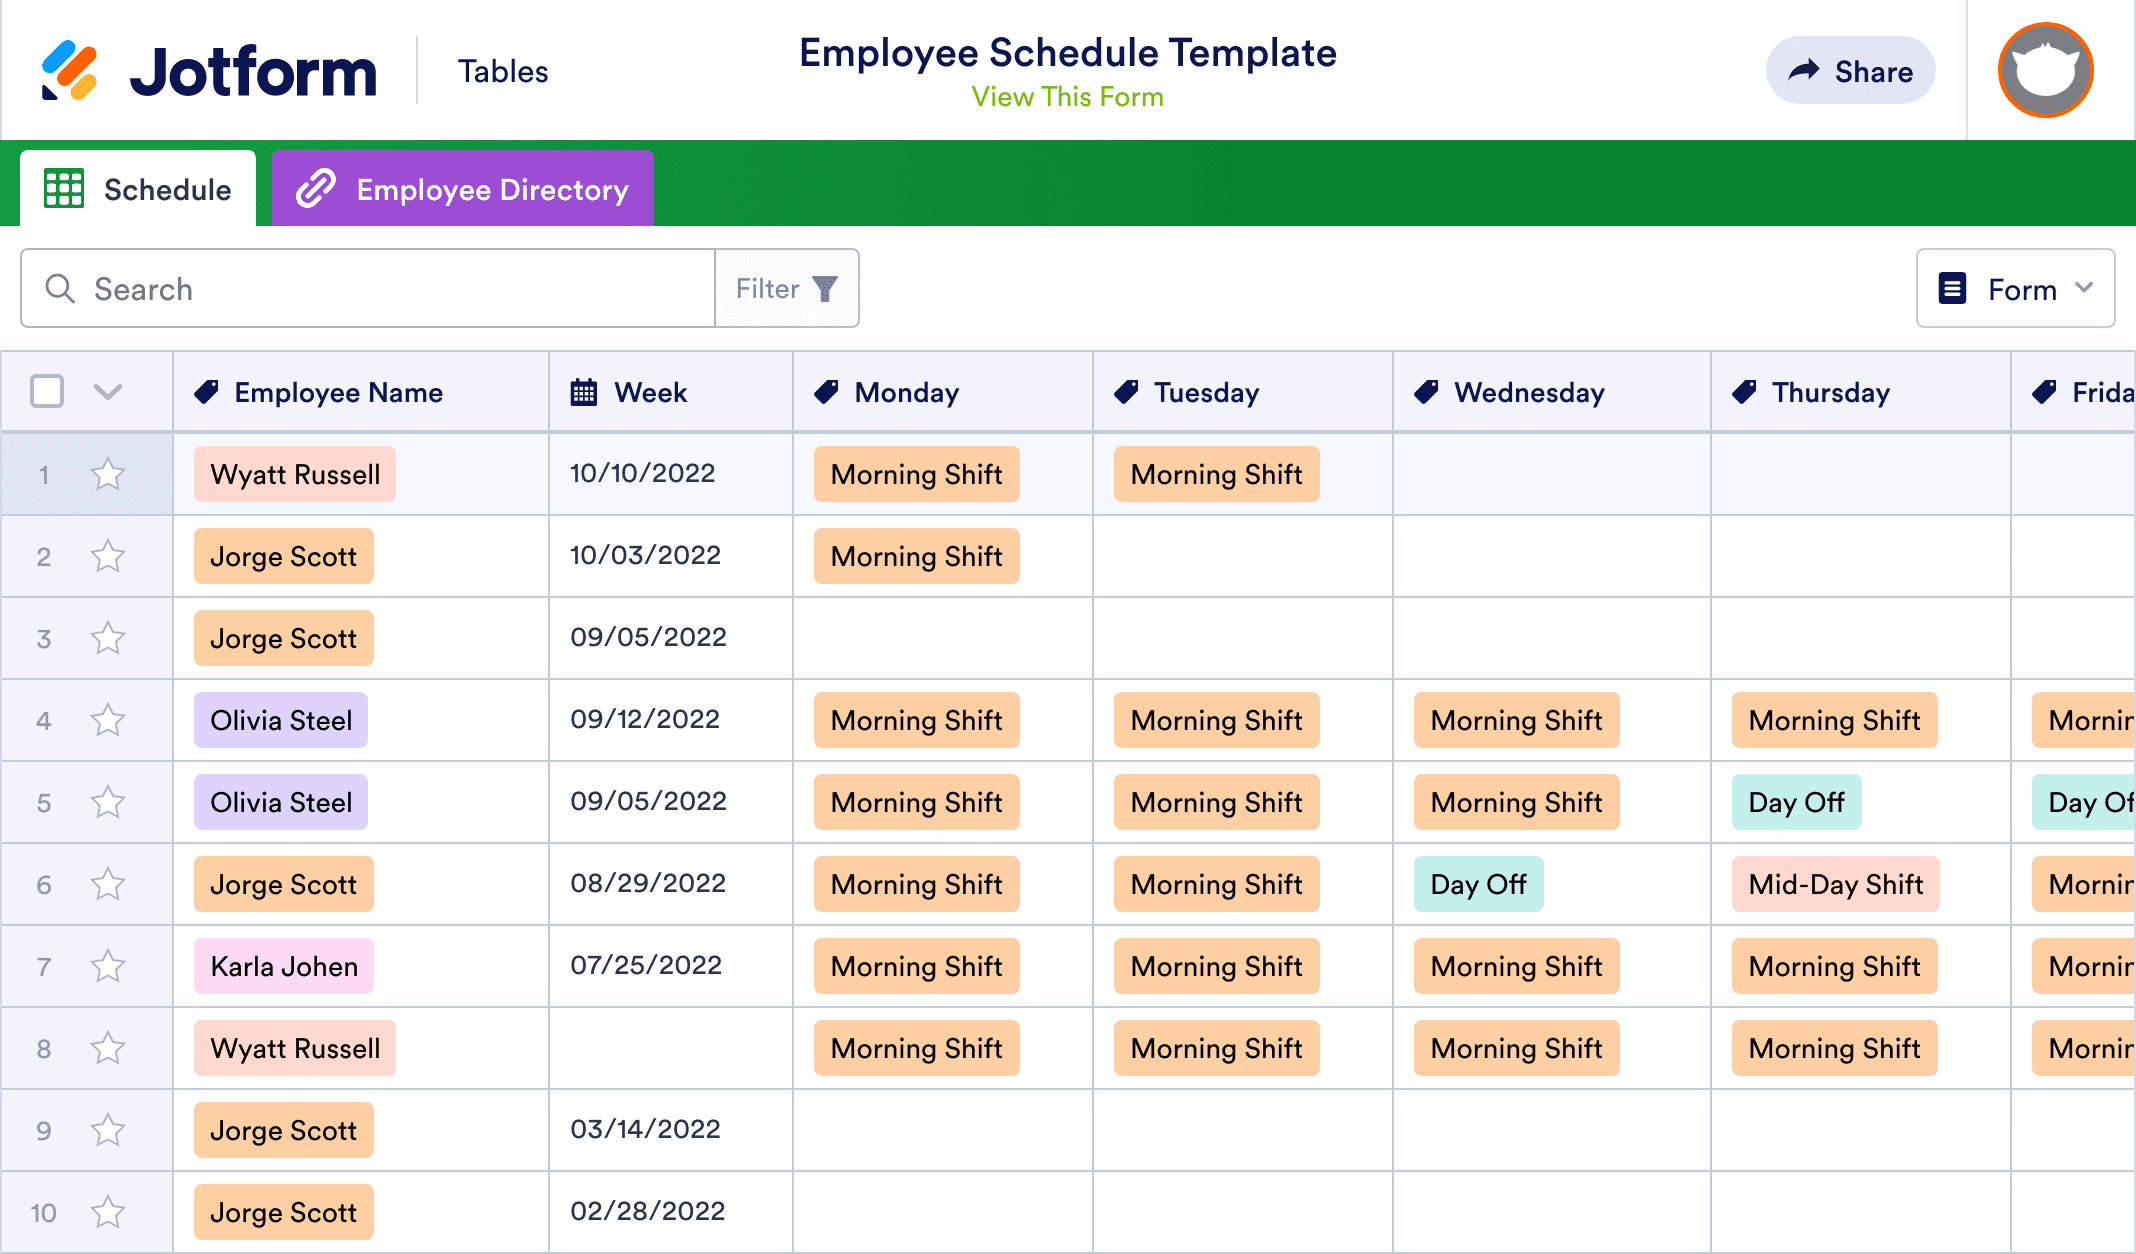Click the Jotform logo icon
Image resolution: width=2136 pixels, height=1254 pixels.
tap(69, 71)
